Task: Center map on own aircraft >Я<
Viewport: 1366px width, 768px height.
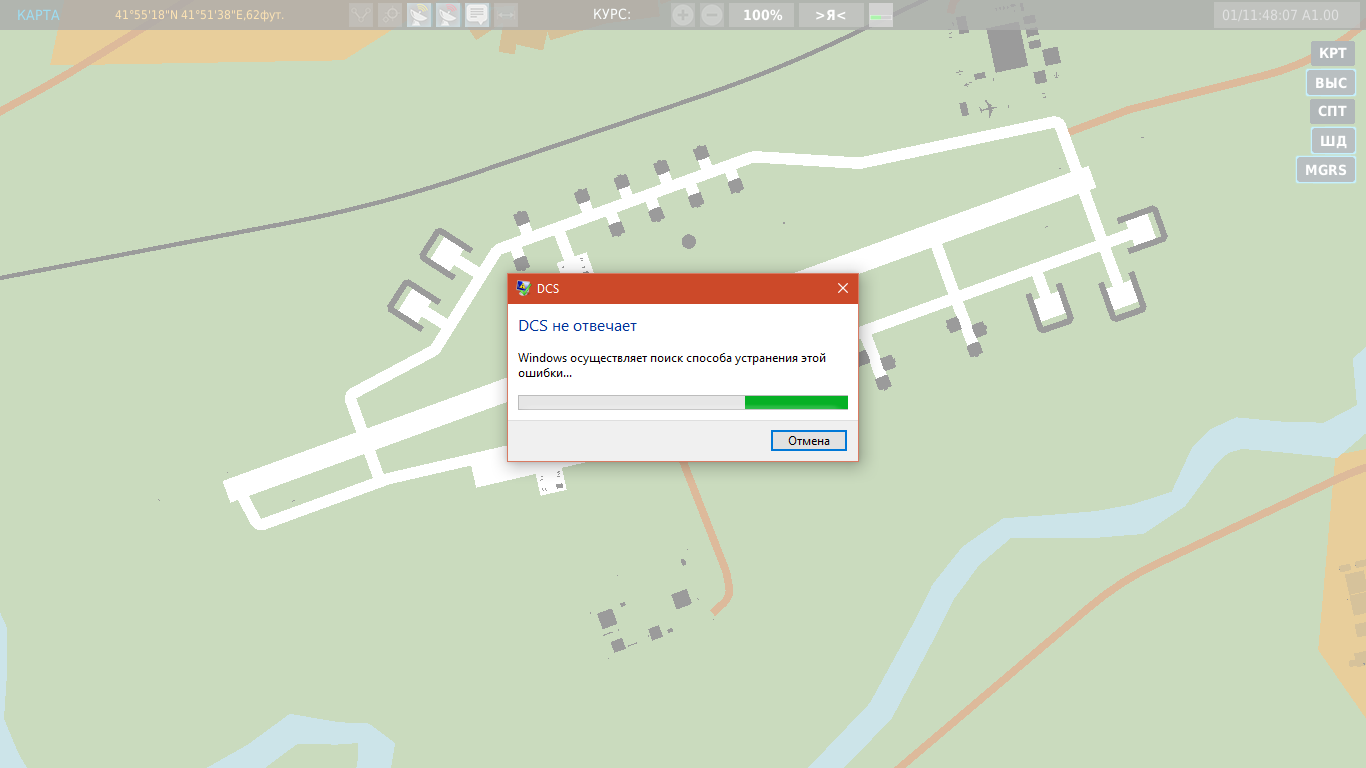Action: [x=831, y=15]
